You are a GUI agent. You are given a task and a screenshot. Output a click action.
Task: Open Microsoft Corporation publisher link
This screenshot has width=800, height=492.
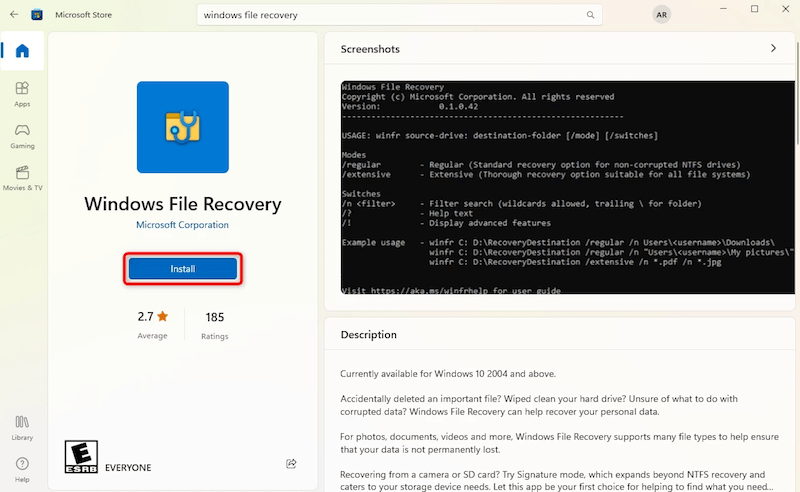183,225
